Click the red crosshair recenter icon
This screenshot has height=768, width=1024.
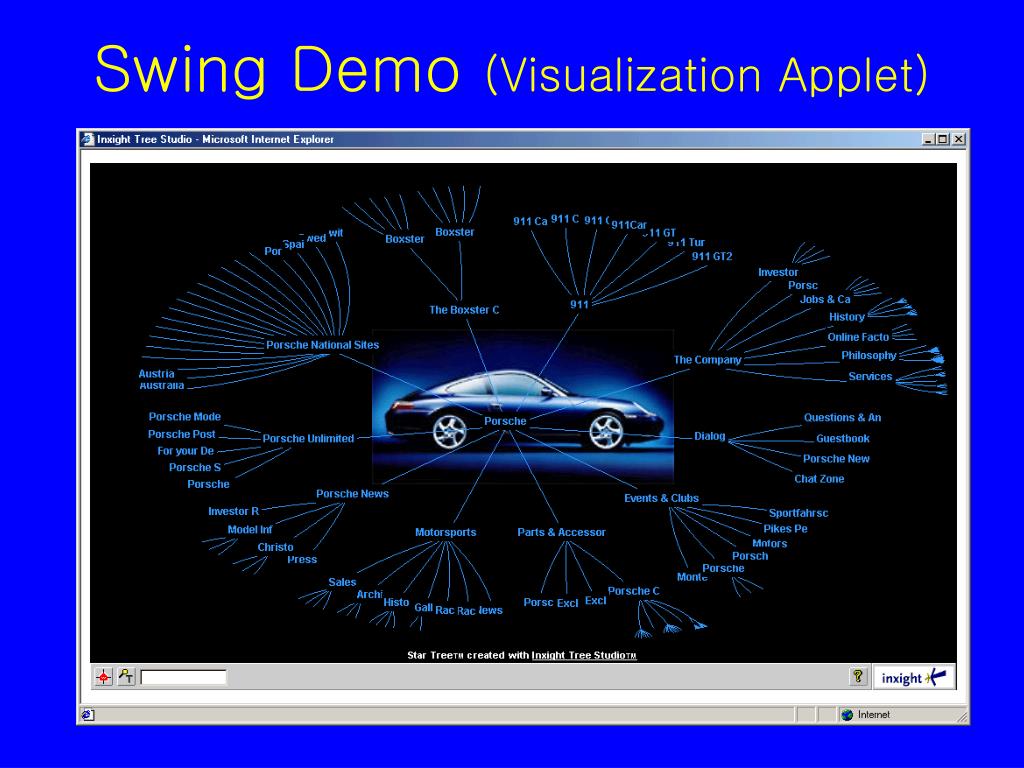point(103,677)
